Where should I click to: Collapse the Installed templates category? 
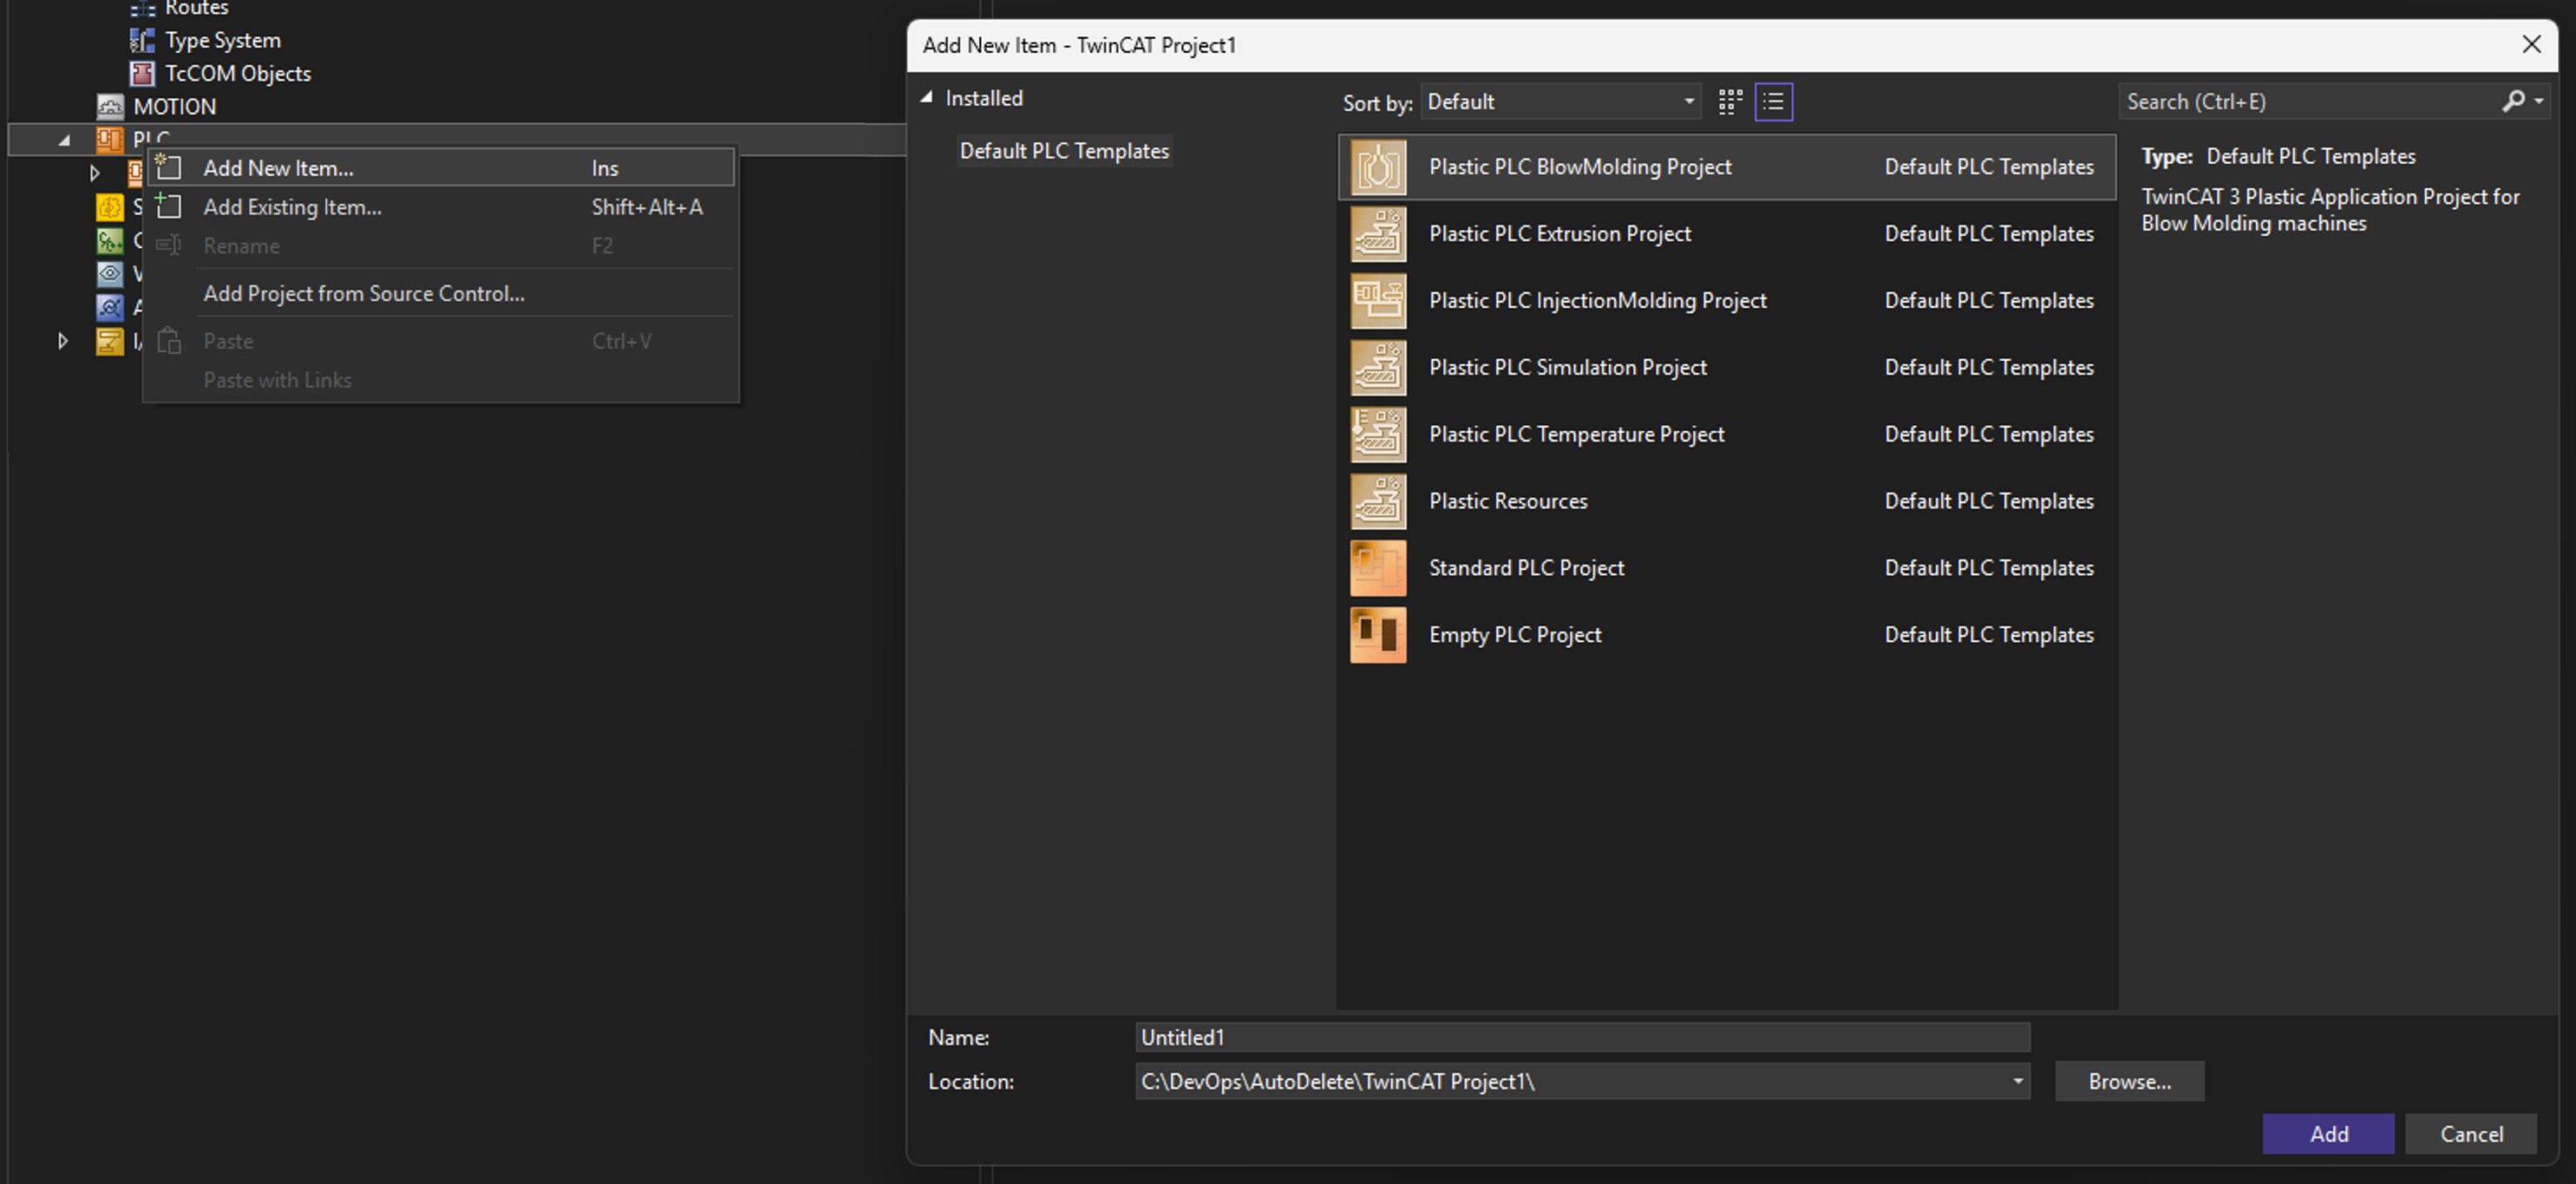click(x=927, y=97)
